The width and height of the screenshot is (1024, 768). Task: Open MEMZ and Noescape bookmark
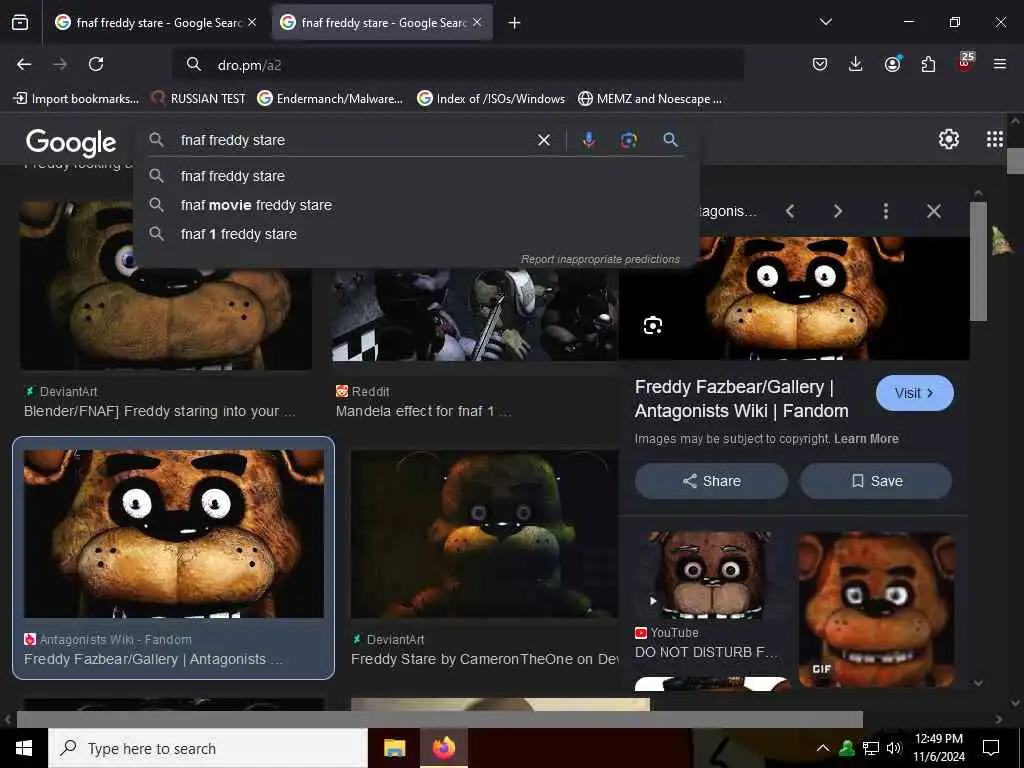tap(650, 99)
